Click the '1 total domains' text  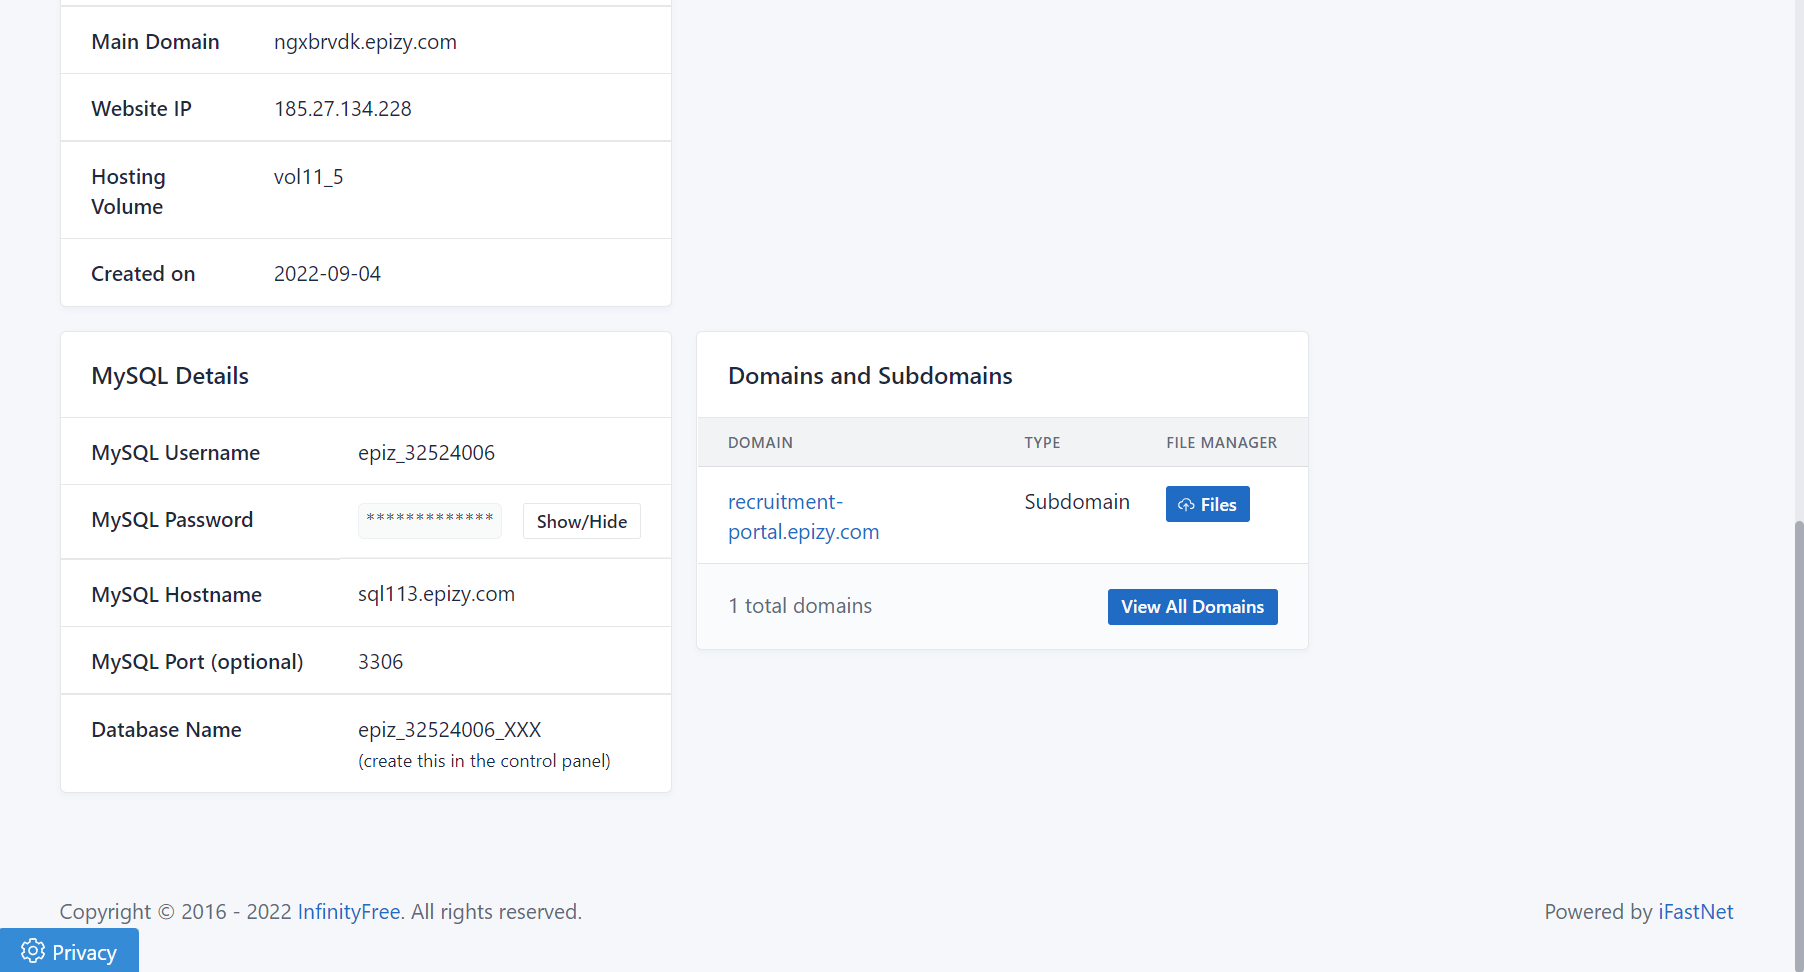(800, 606)
